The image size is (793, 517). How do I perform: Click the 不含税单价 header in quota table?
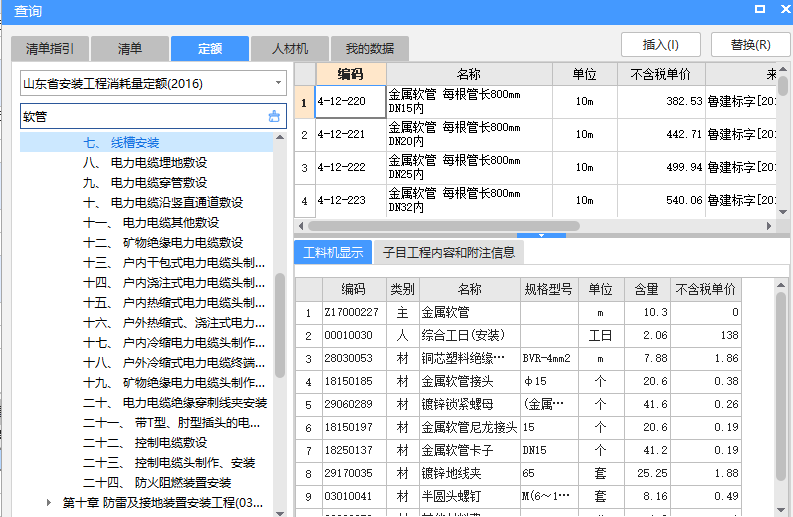660,74
